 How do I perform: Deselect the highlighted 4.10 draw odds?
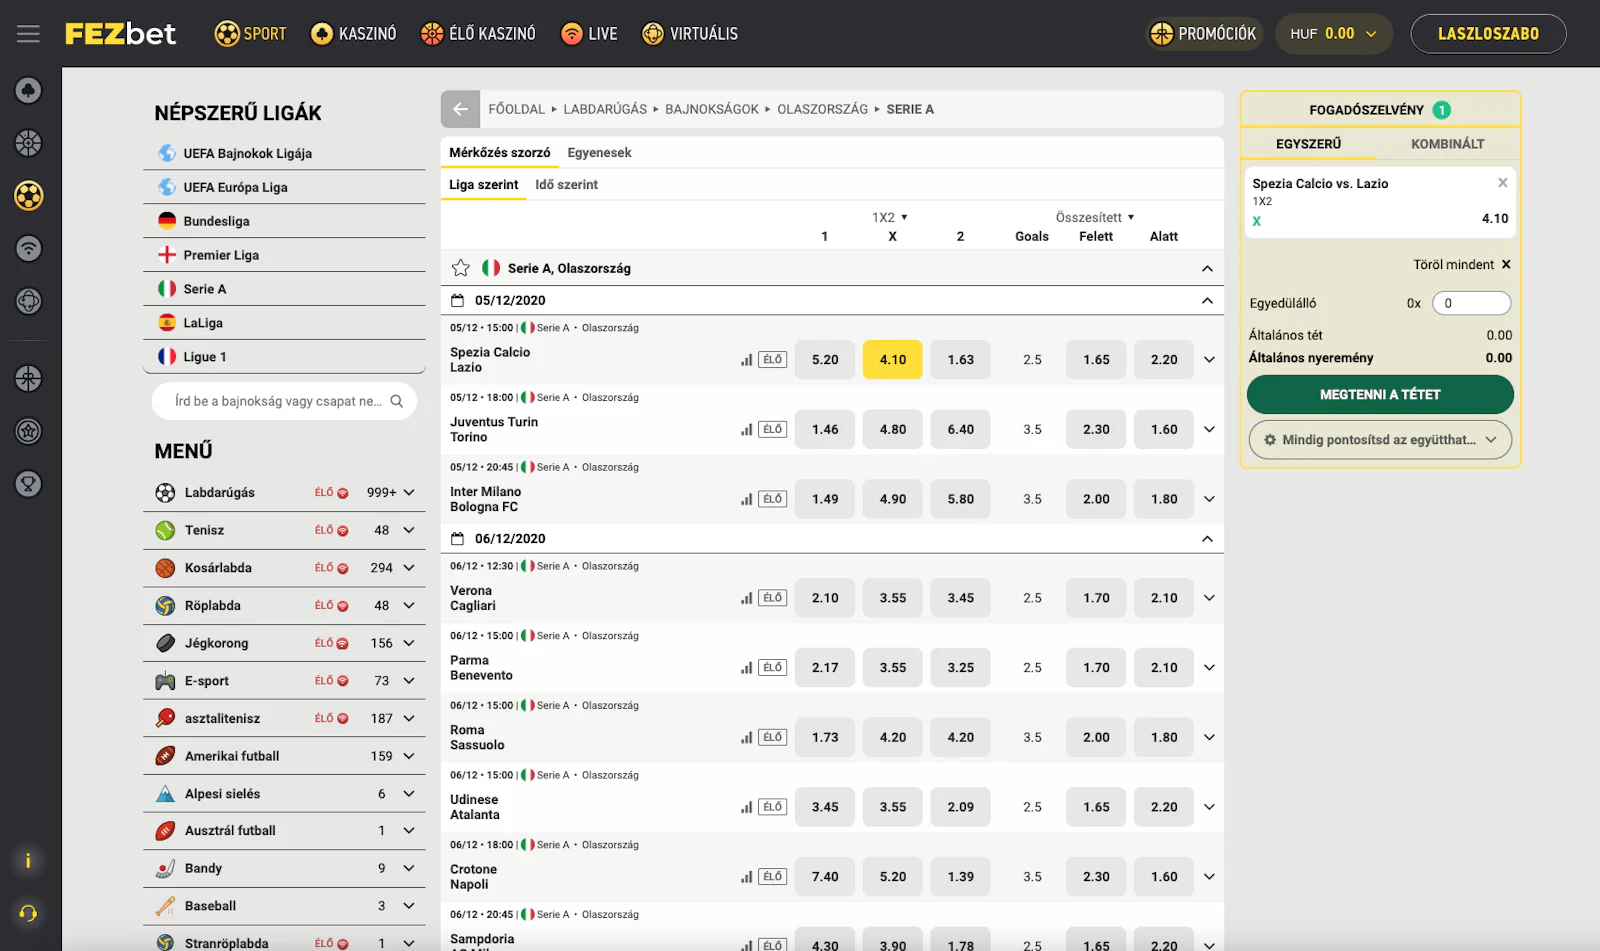[x=892, y=360]
